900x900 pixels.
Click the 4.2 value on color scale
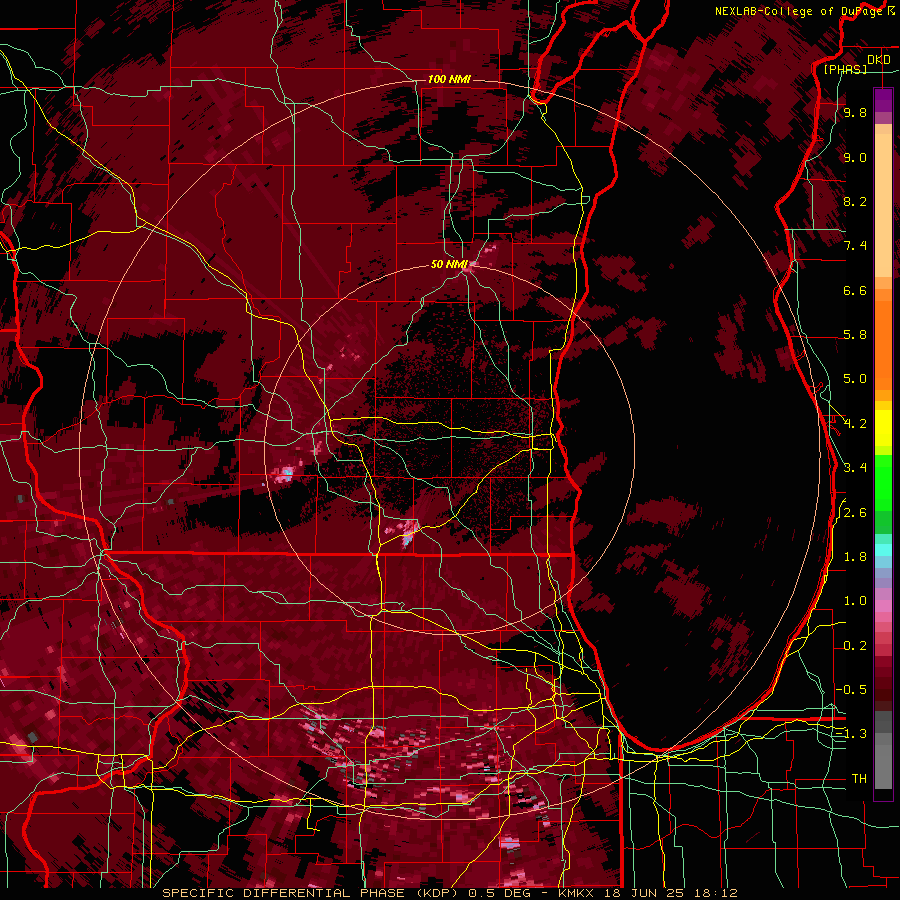tap(855, 424)
